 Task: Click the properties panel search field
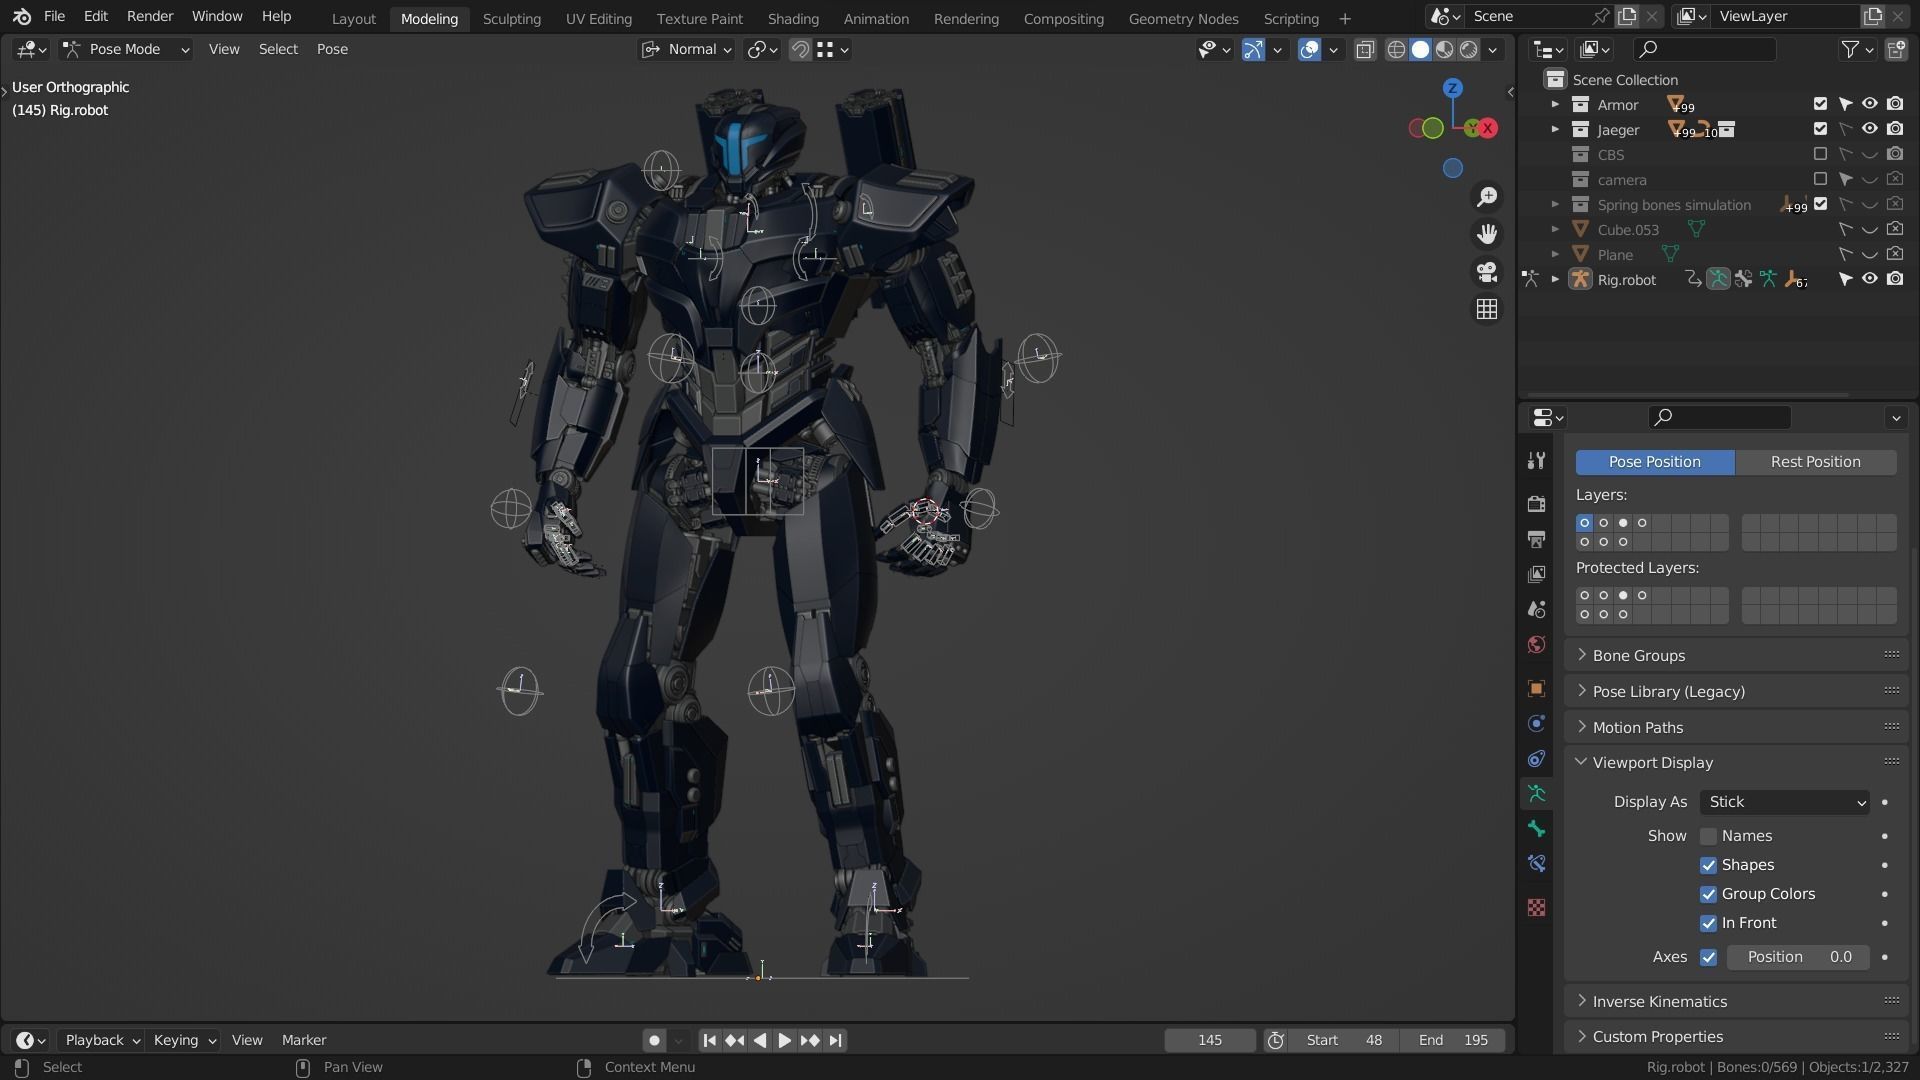point(1720,417)
